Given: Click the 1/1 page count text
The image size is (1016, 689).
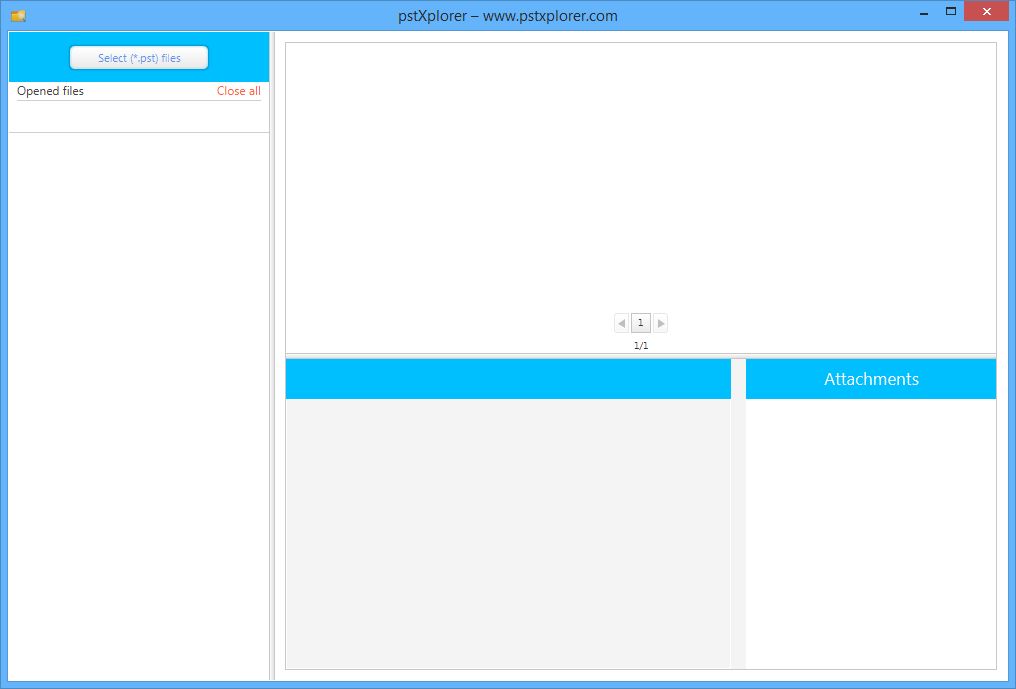Looking at the screenshot, I should [x=641, y=345].
